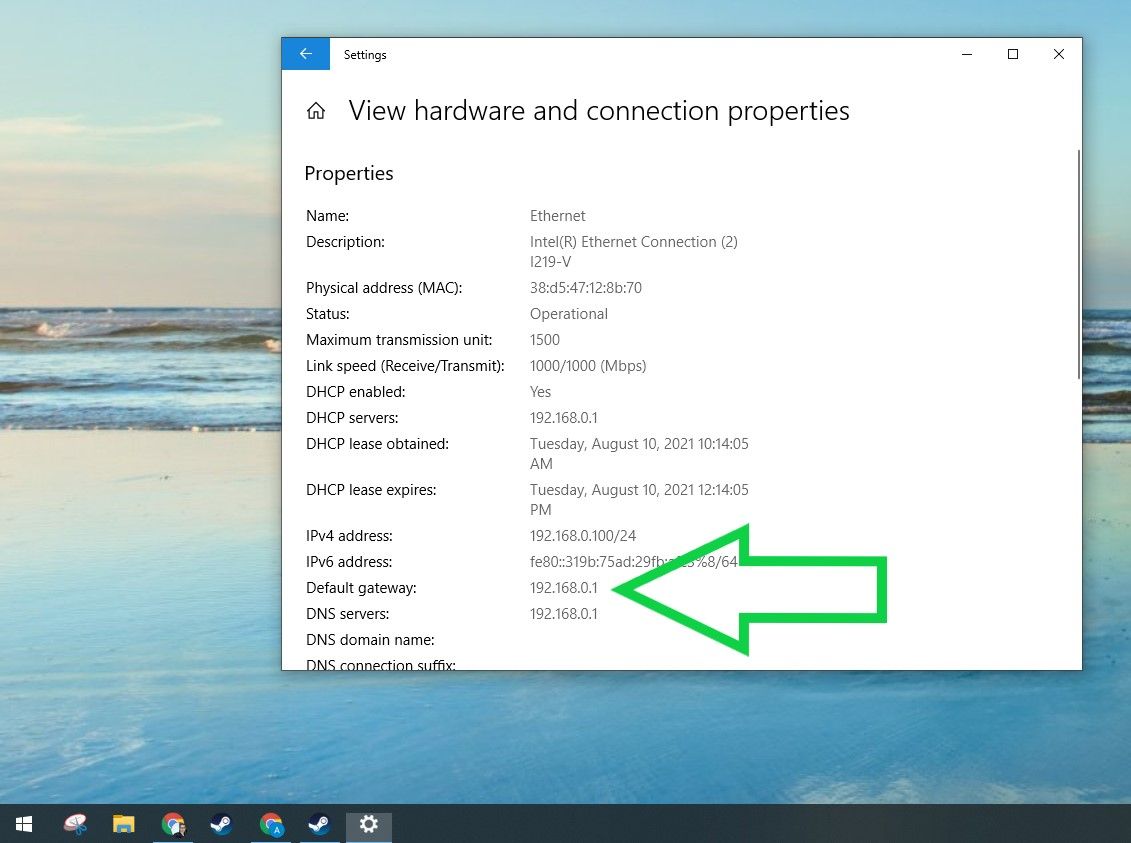Select the Default gateway address value
The image size is (1131, 843).
pos(563,587)
